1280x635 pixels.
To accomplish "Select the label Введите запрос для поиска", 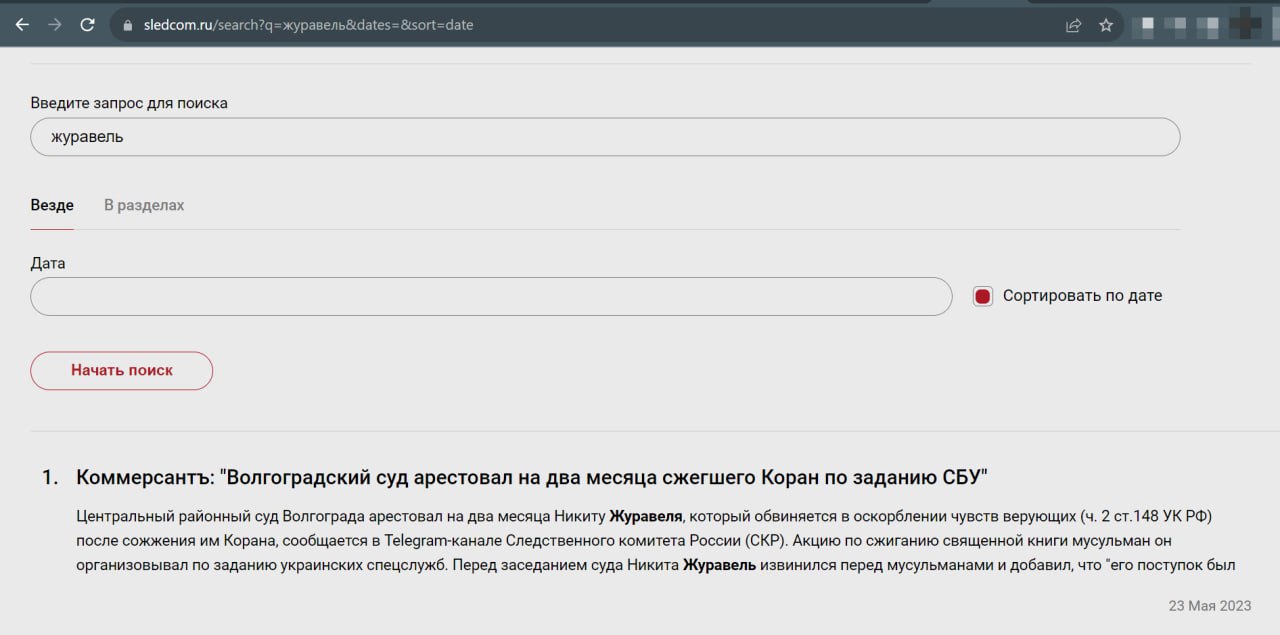I will tap(129, 103).
